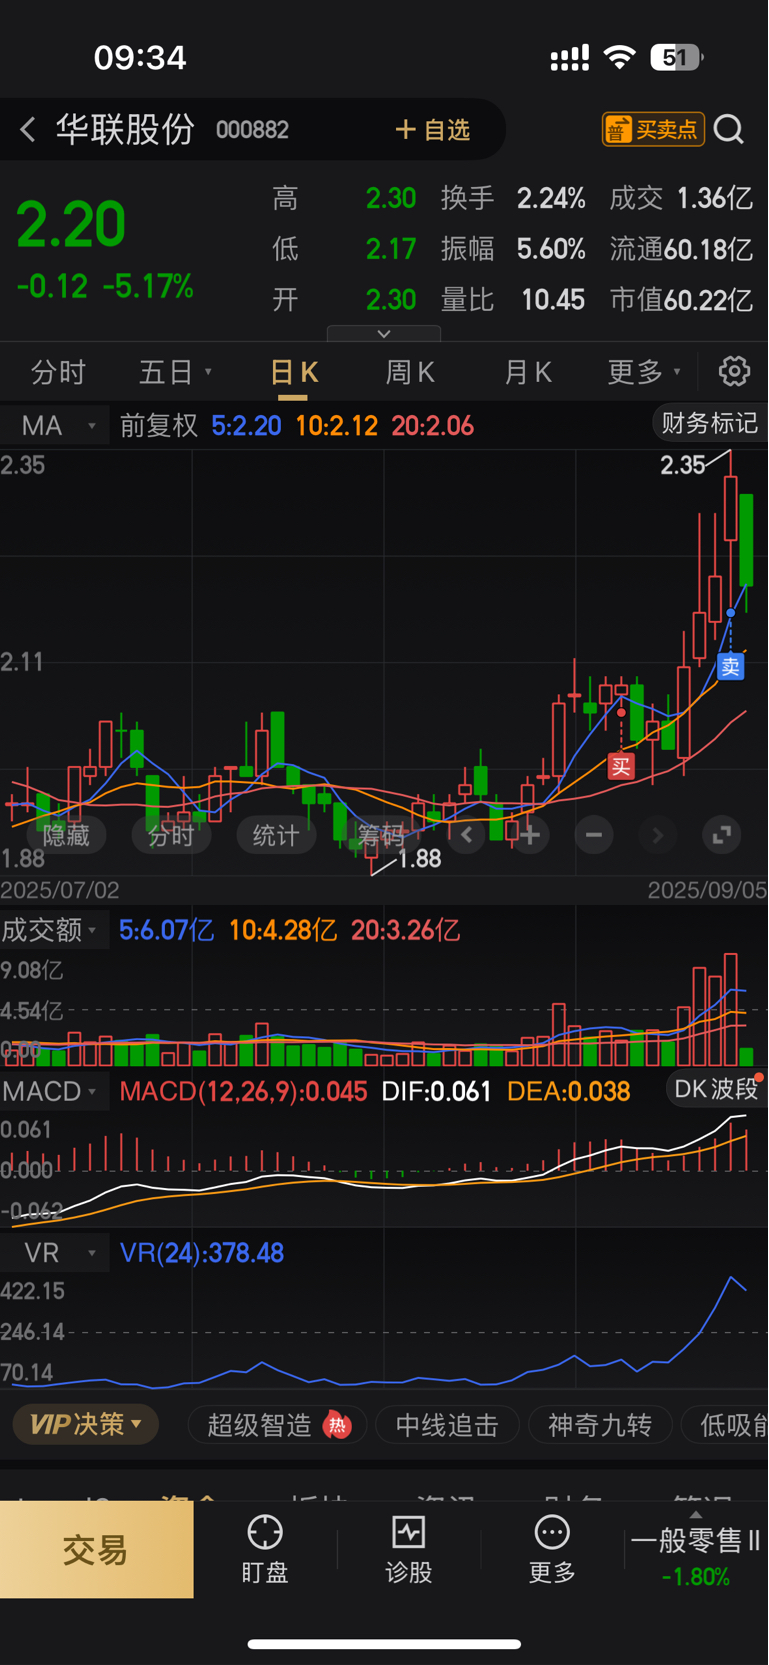The image size is (769, 1665).
Task: Open the search magnifier icon
Action: [x=729, y=129]
